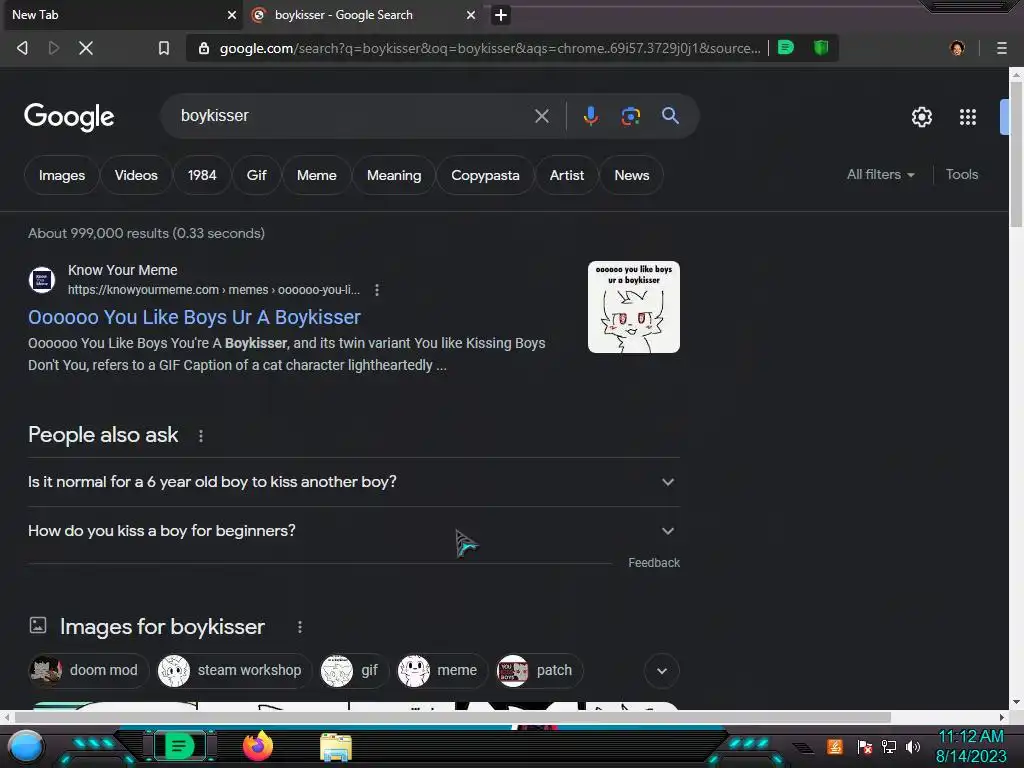This screenshot has height=768, width=1024.
Task: Close the New Tab tab
Action: (231, 15)
